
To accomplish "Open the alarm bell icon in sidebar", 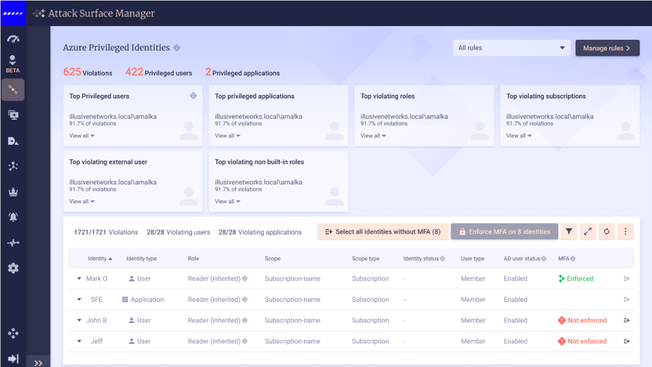I will pos(13,217).
